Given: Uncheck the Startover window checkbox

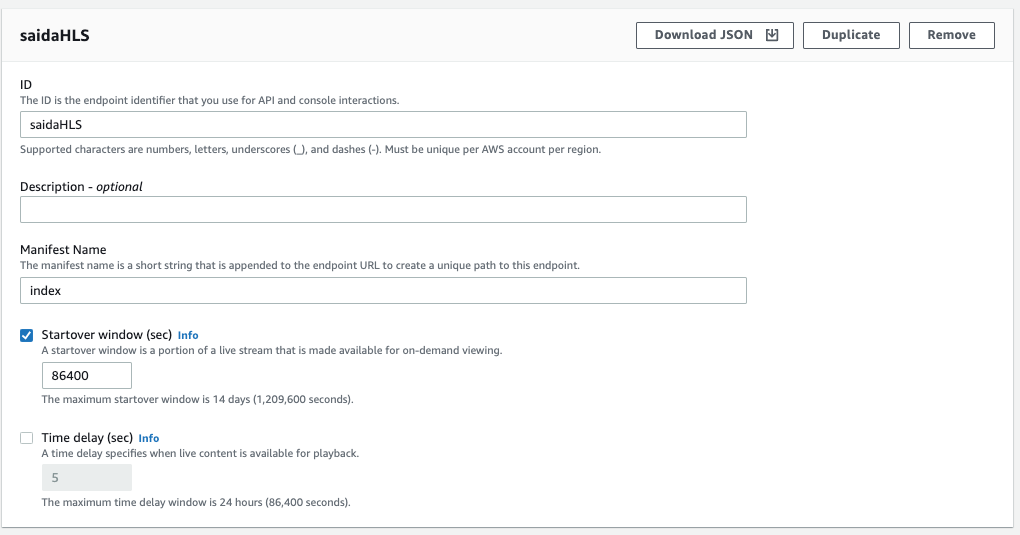Looking at the screenshot, I should (27, 335).
